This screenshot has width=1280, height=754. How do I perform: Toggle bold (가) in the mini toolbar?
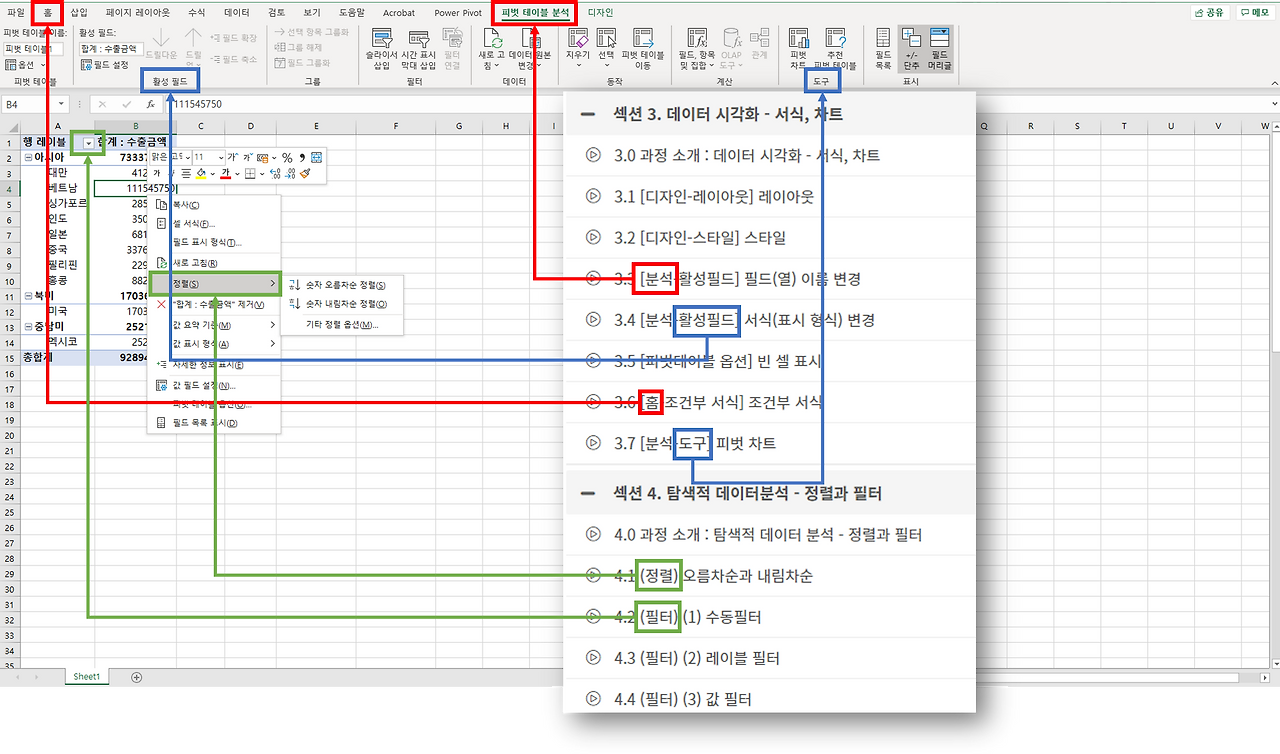[157, 173]
